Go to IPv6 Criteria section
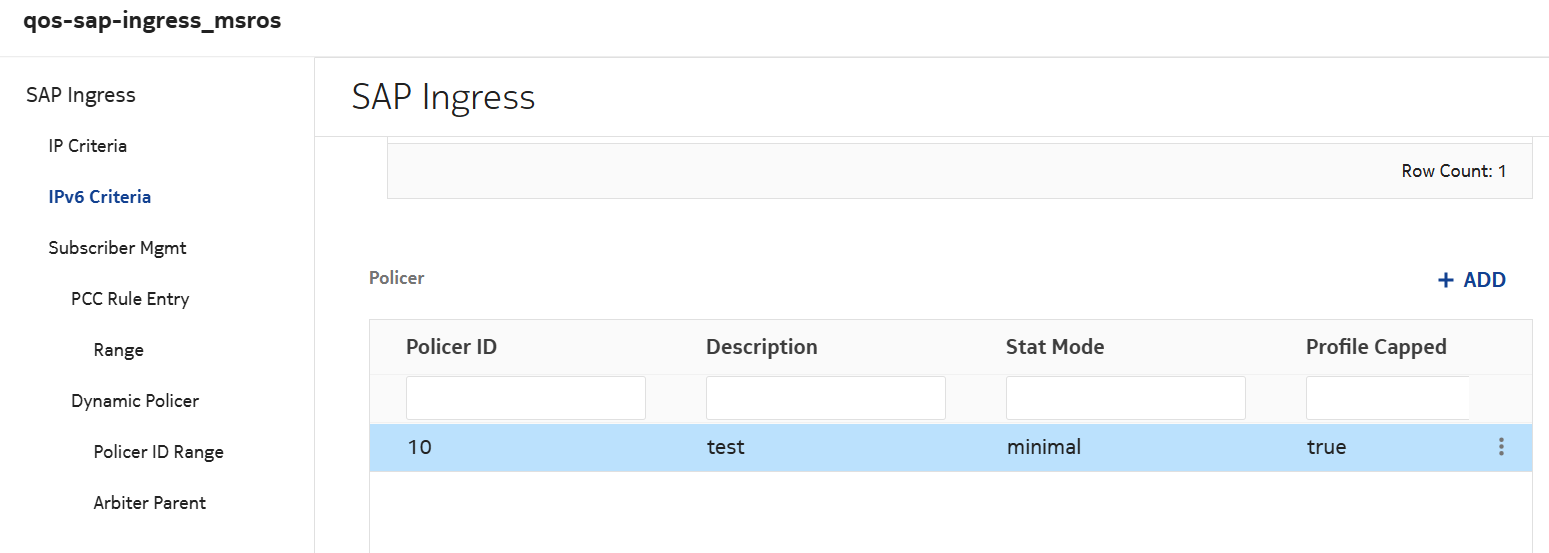The image size is (1549, 553). pyautogui.click(x=100, y=197)
